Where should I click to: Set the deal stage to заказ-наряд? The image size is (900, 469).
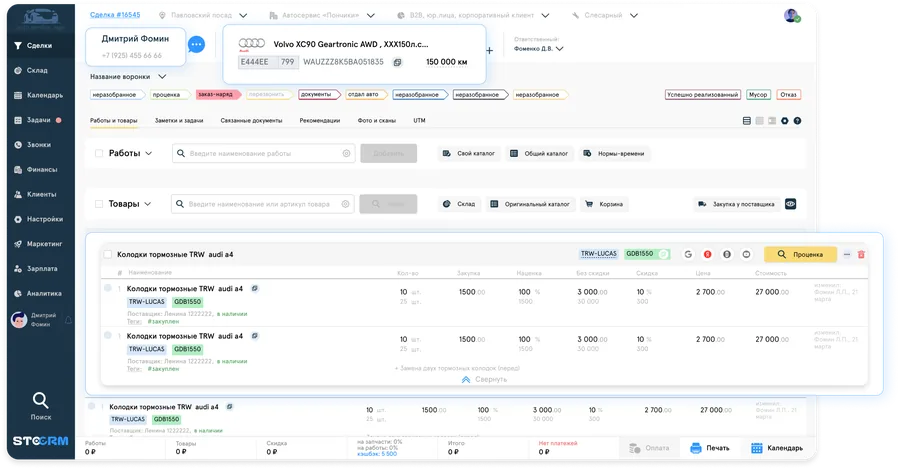[217, 95]
